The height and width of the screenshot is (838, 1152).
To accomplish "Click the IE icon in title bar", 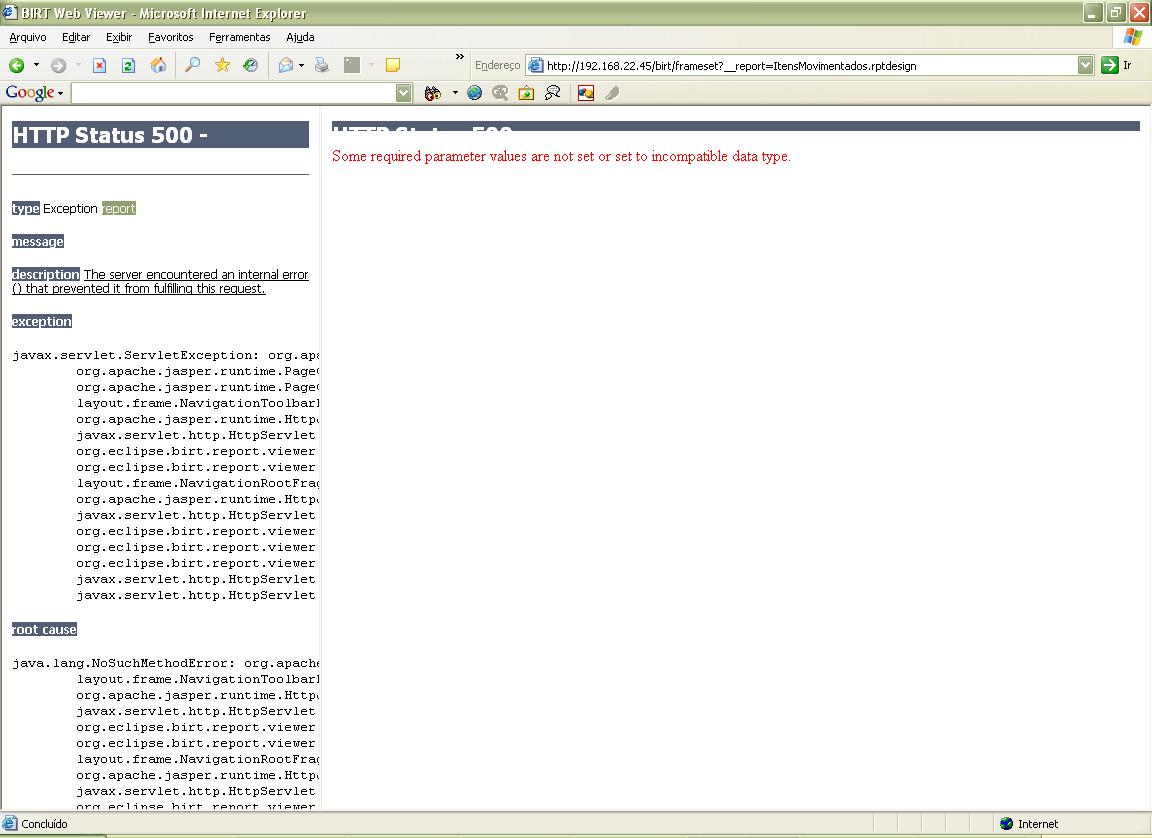I will click(10, 12).
